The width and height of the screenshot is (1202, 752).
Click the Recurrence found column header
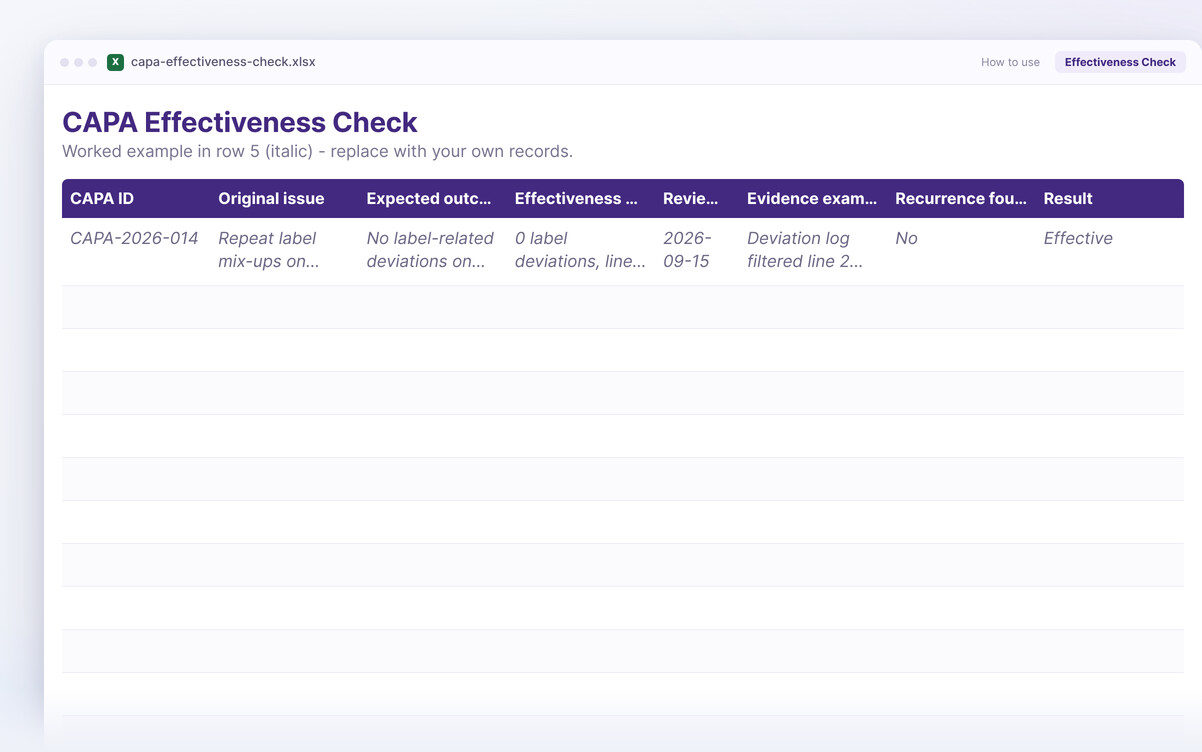click(x=960, y=198)
